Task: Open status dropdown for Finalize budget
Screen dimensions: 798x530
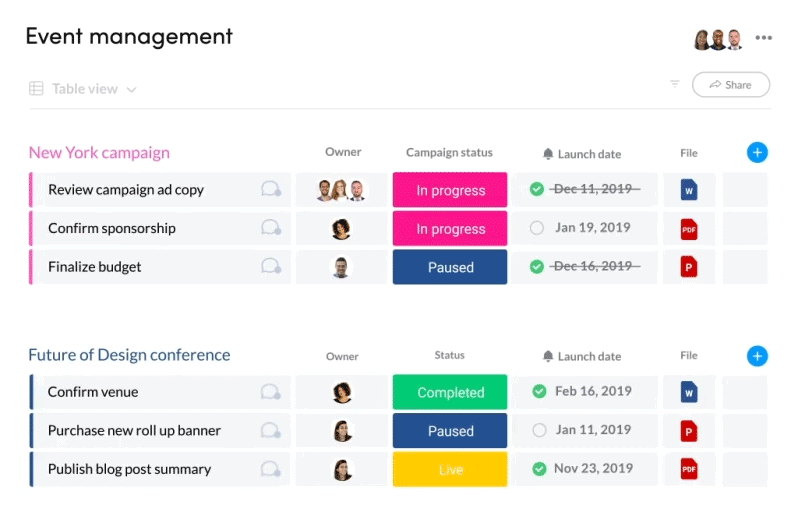Action: coord(450,267)
